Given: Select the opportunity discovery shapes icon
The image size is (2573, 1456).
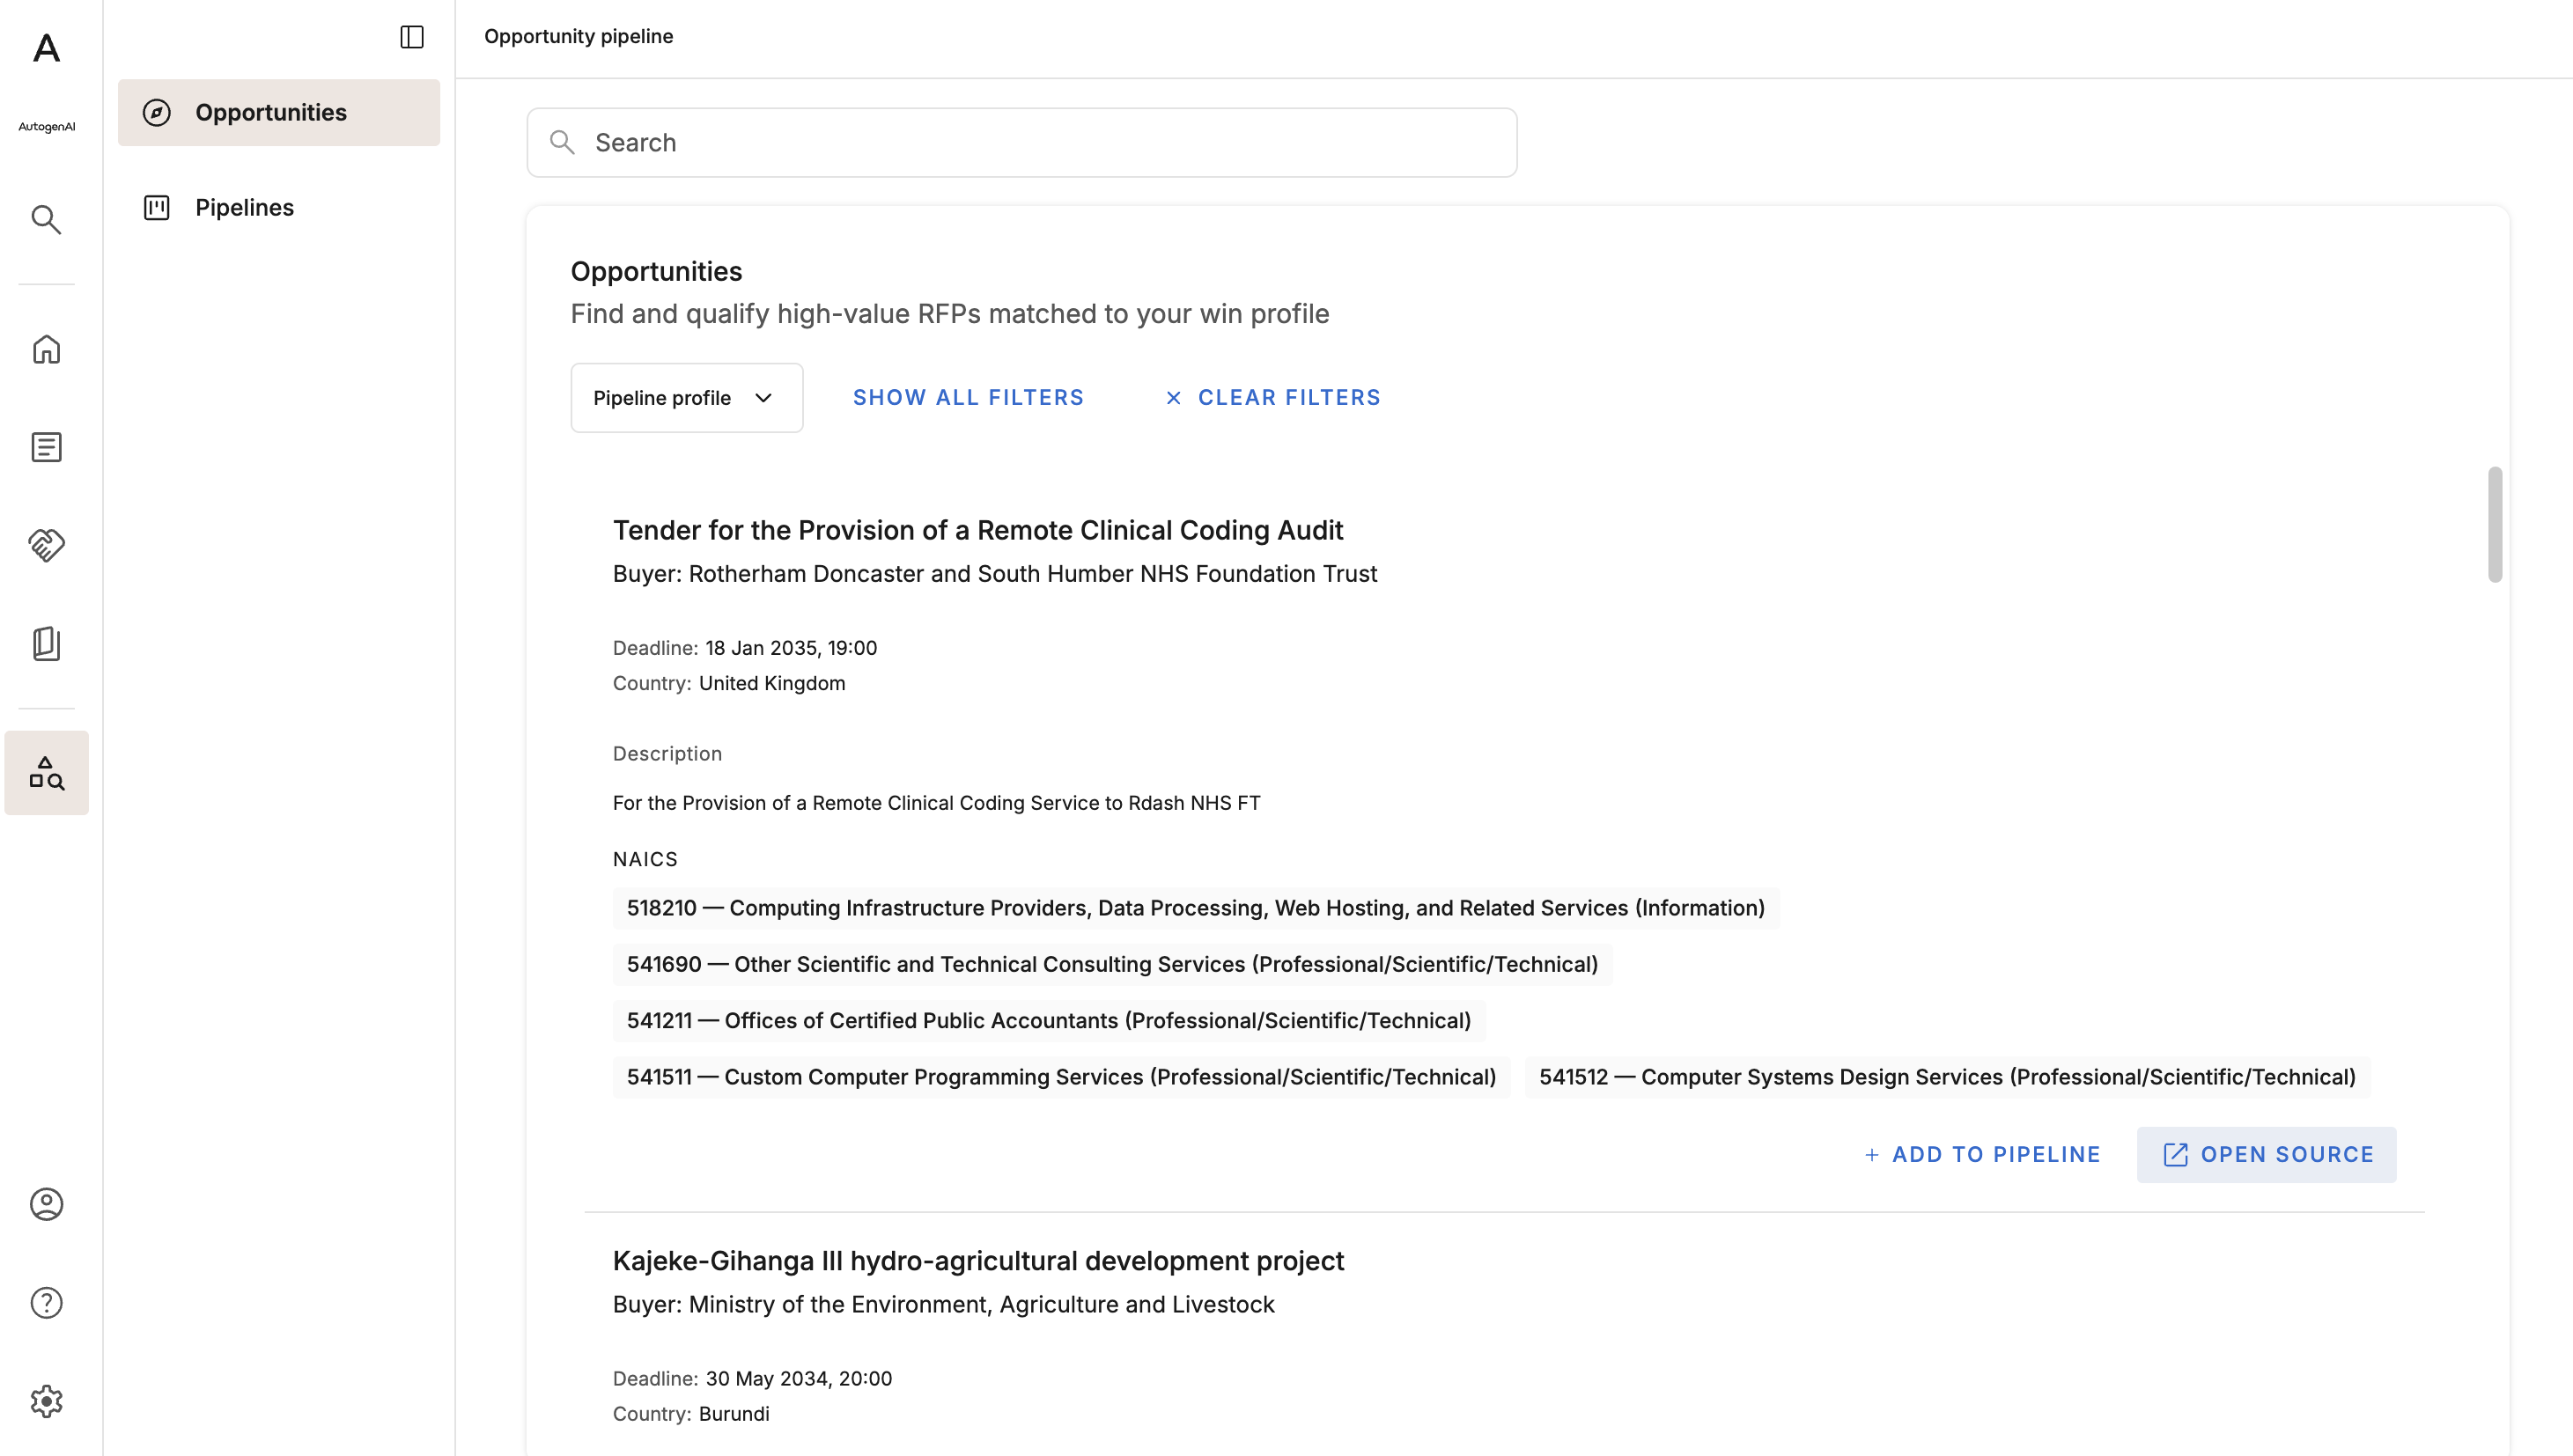Looking at the screenshot, I should tap(46, 773).
